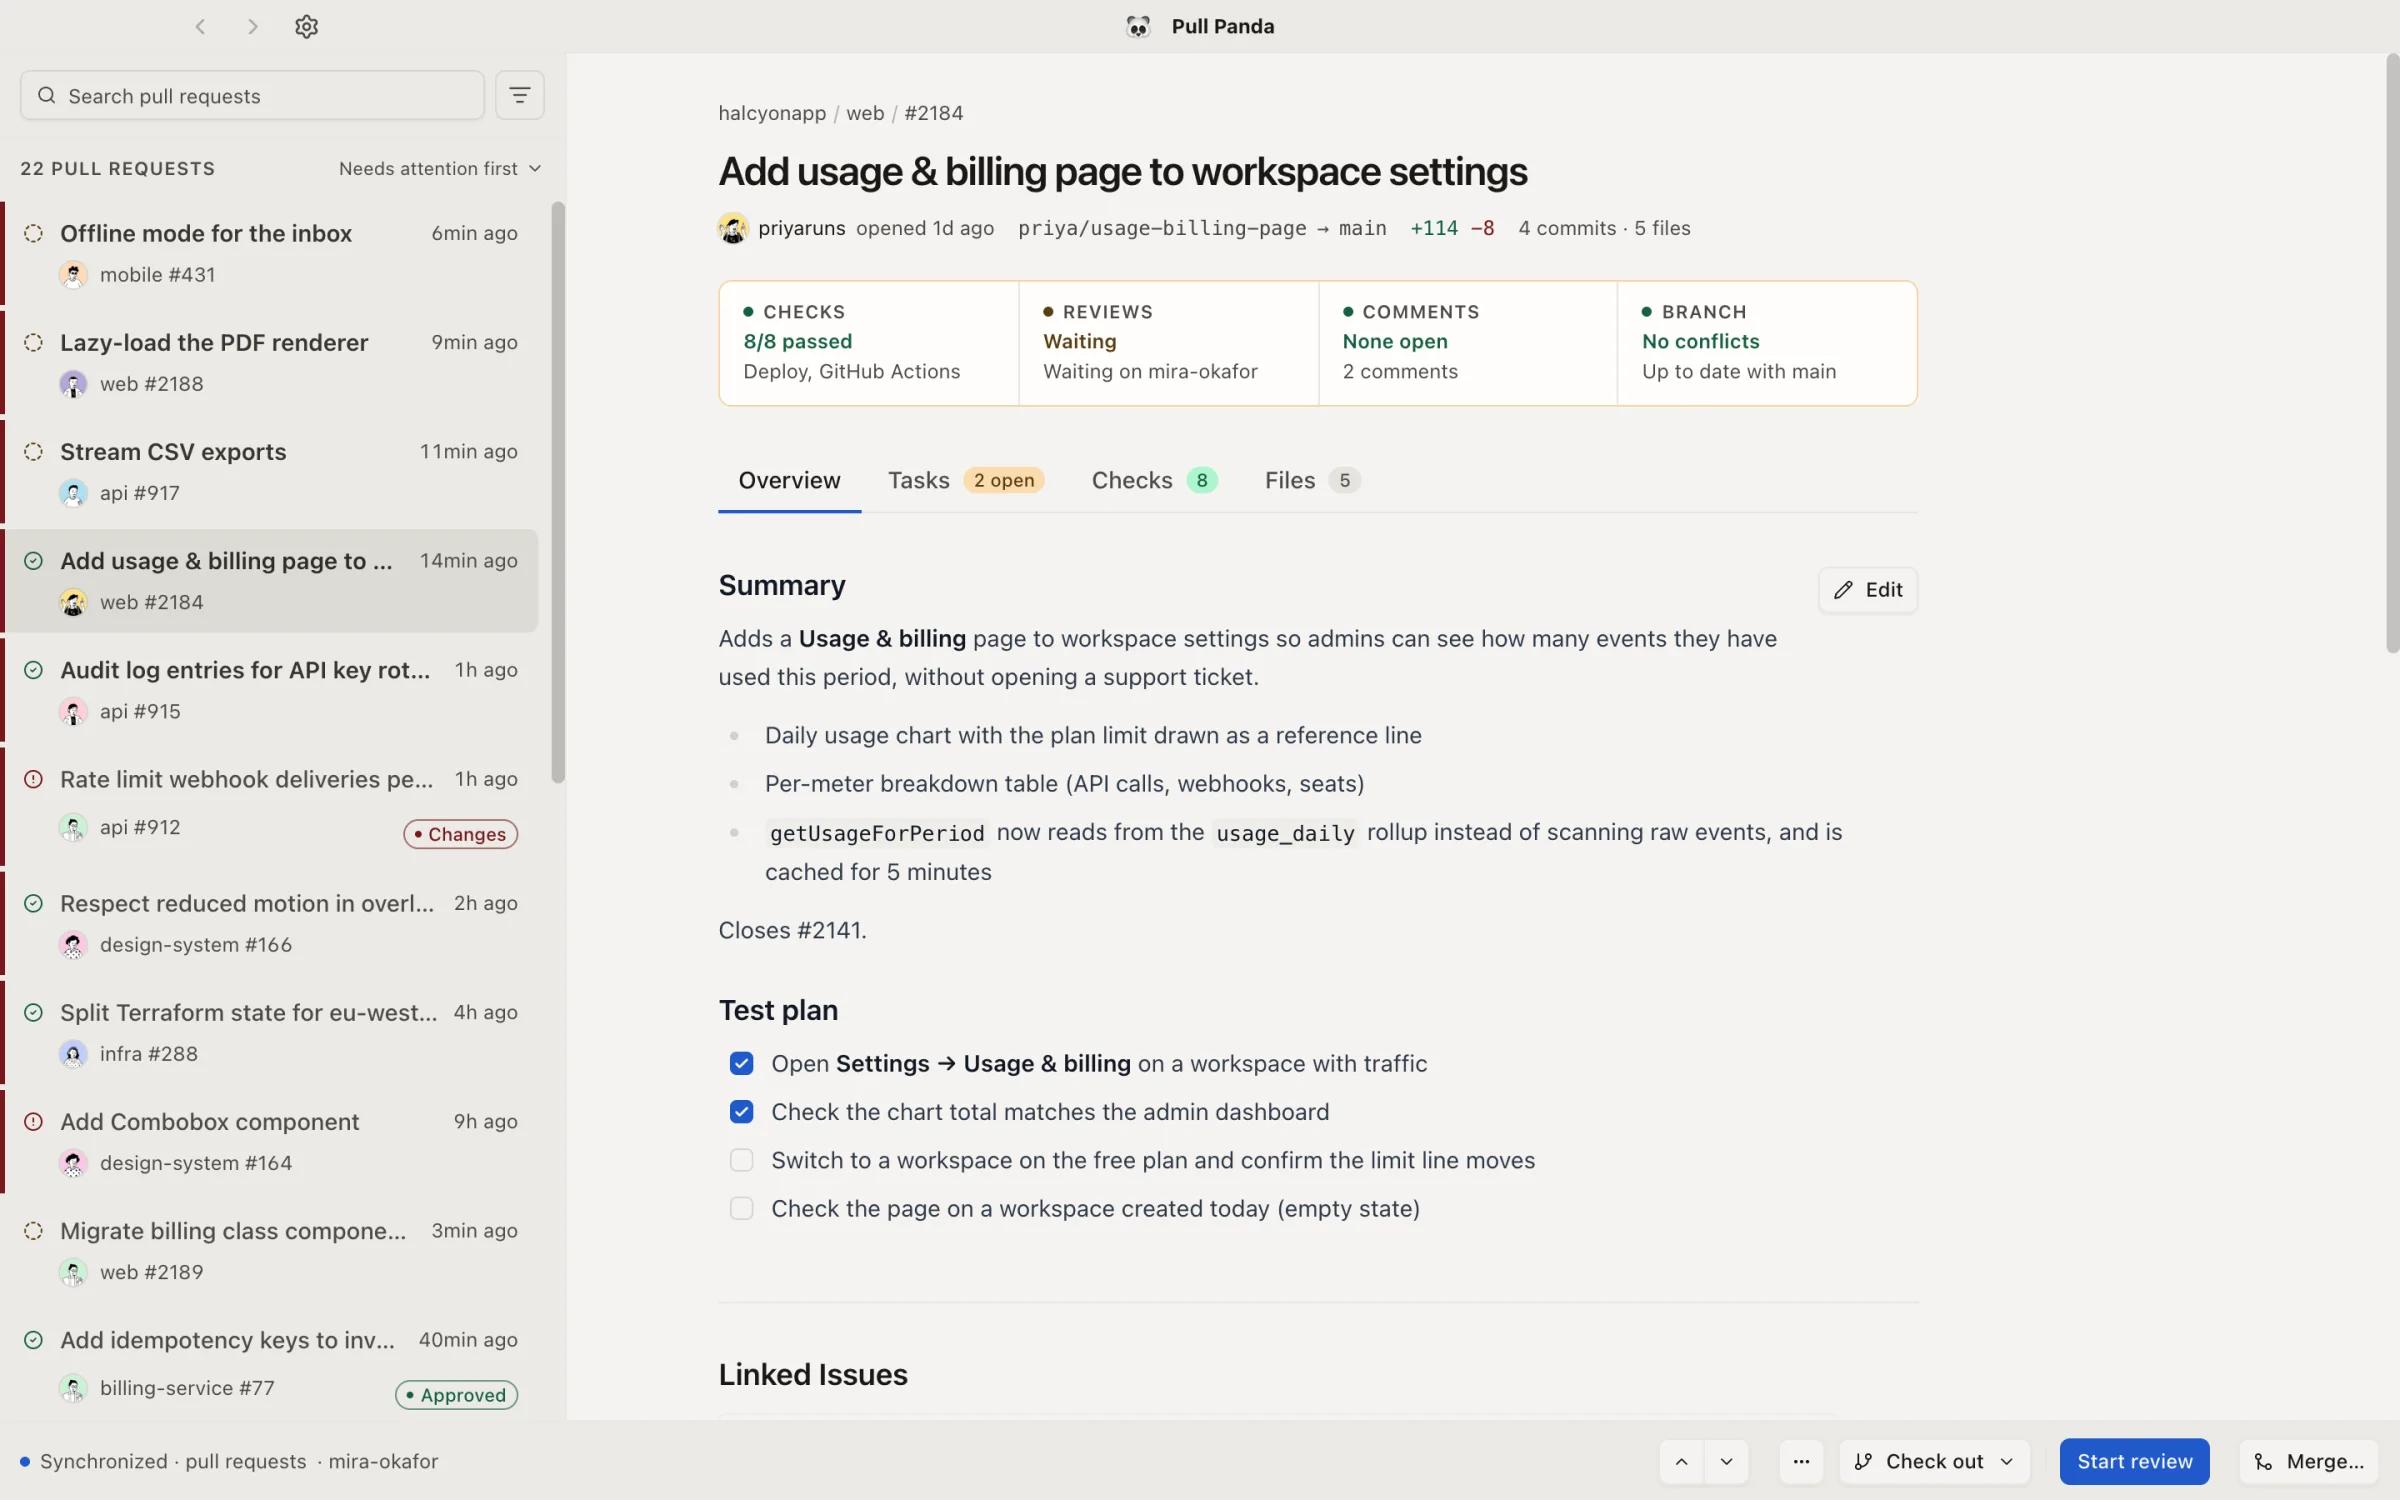Click the Start review button
The width and height of the screenshot is (2400, 1500).
[2134, 1462]
